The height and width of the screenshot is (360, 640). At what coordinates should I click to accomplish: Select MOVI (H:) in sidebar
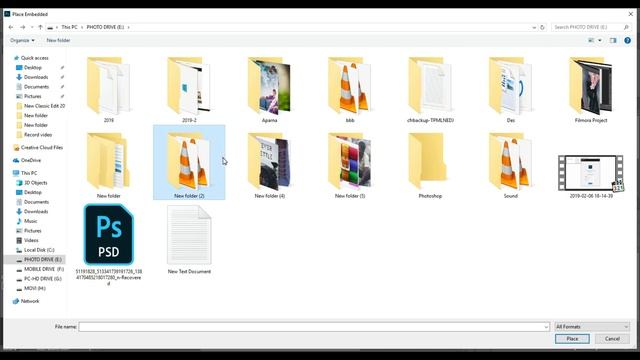click(x=34, y=288)
